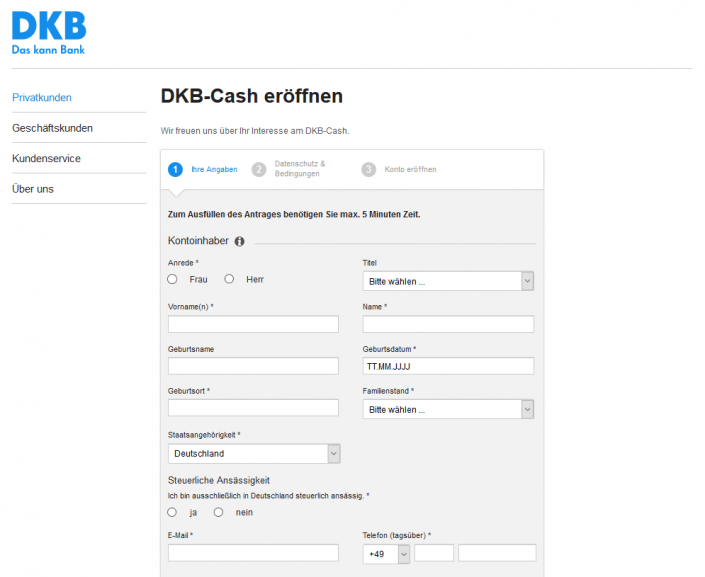The width and height of the screenshot is (705, 577).
Task: Click the DKB logo
Action: [x=49, y=33]
